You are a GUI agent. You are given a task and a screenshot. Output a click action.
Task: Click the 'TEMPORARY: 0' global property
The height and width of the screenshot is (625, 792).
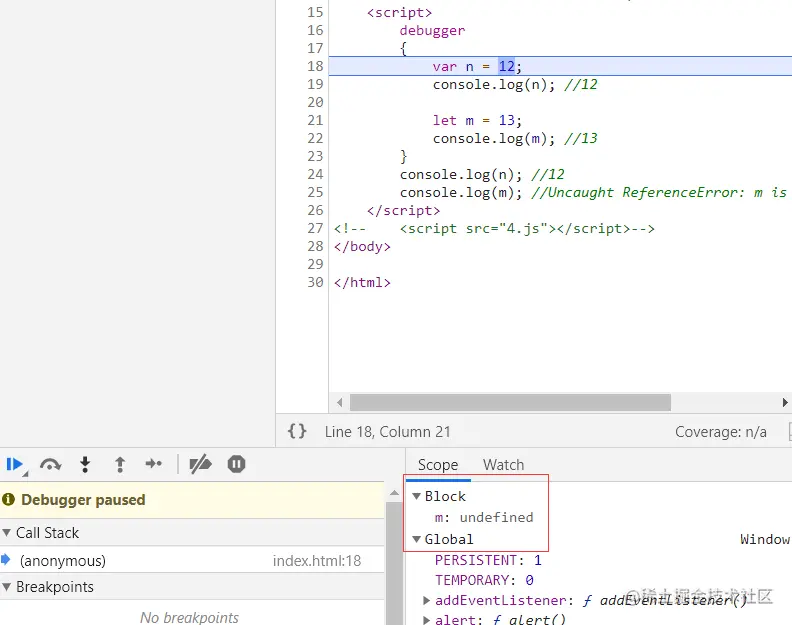click(x=484, y=580)
